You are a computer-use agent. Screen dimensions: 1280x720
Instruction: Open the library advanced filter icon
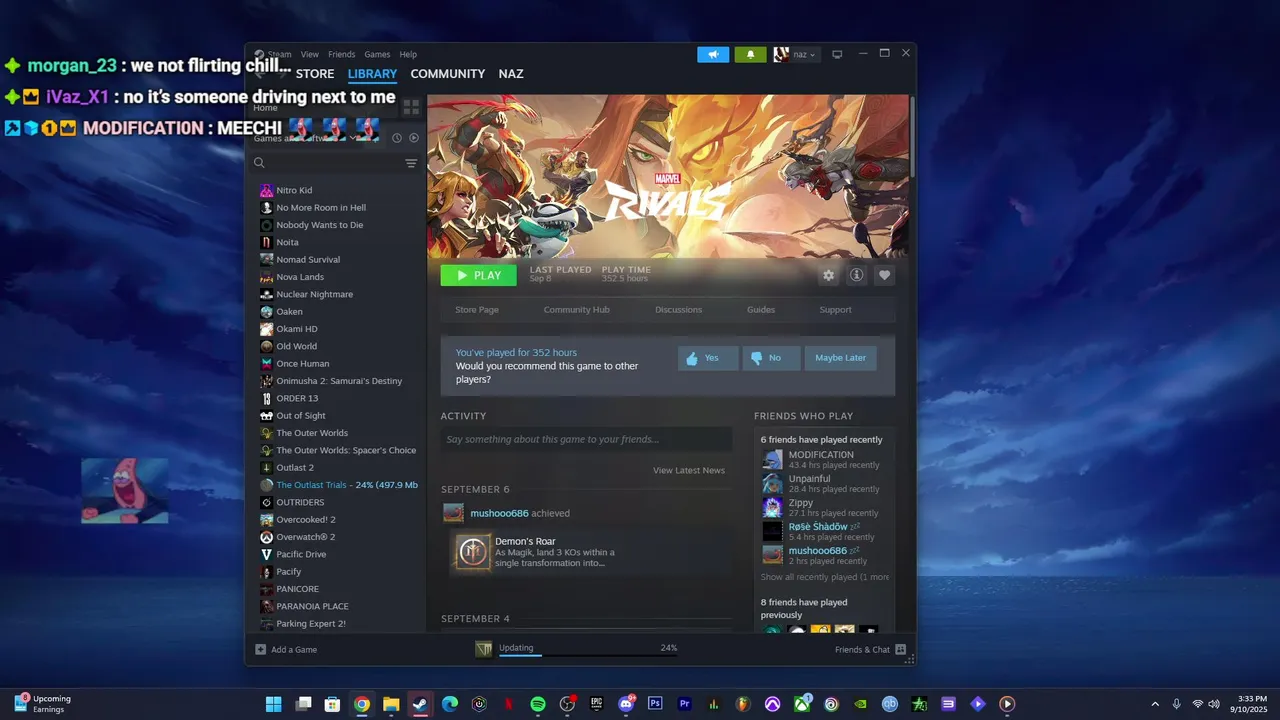click(411, 163)
